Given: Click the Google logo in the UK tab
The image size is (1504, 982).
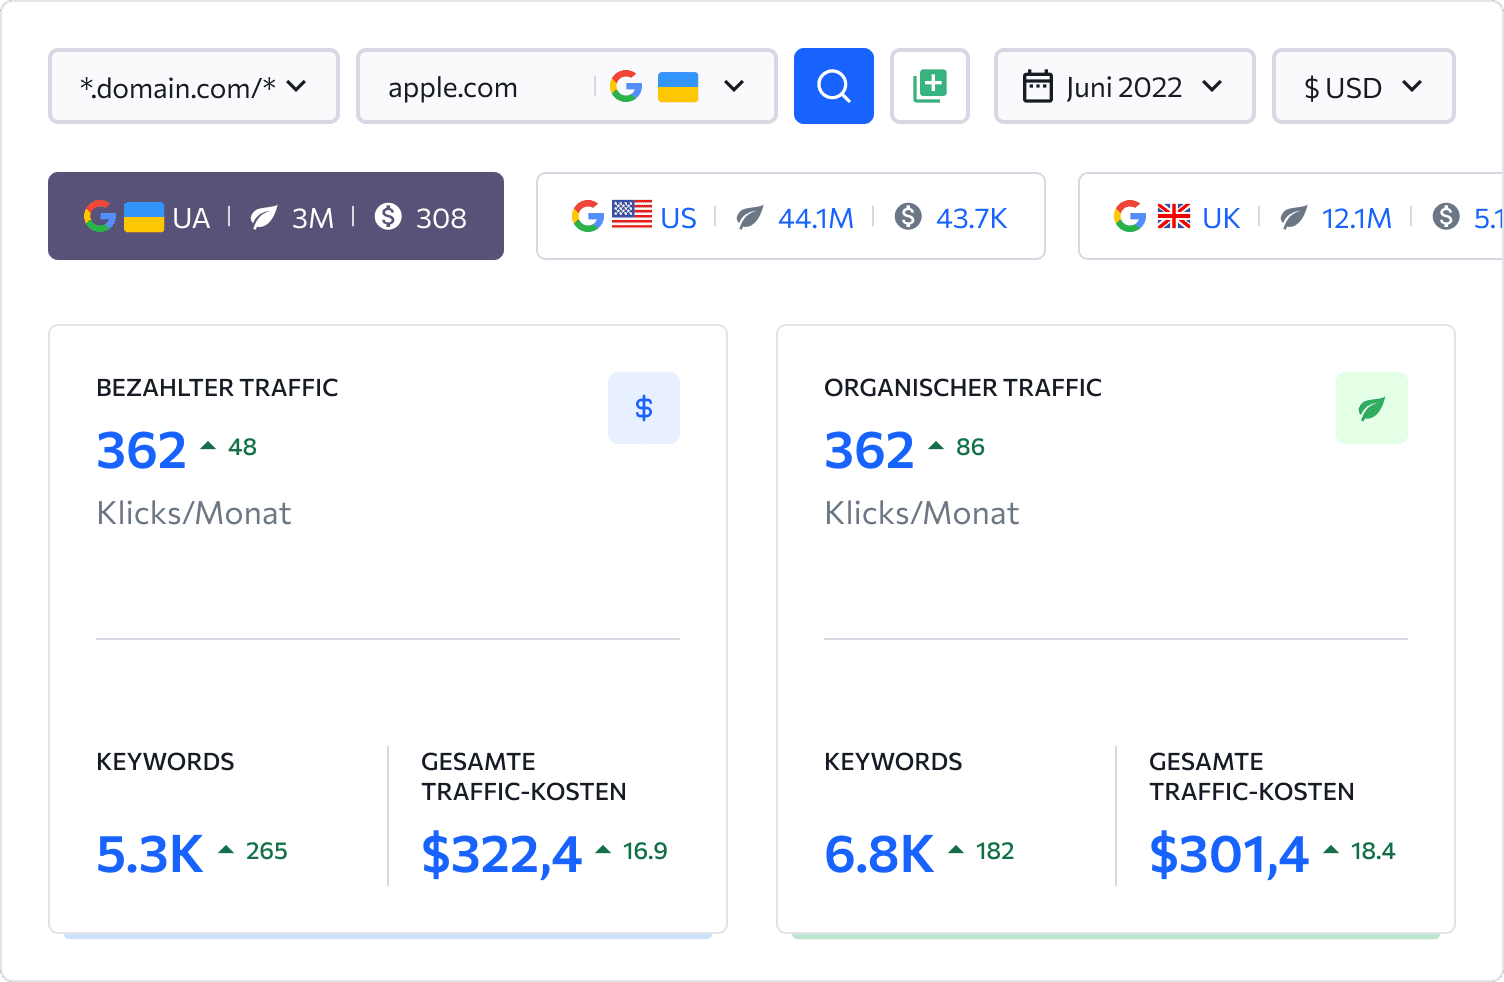Looking at the screenshot, I should point(1130,216).
